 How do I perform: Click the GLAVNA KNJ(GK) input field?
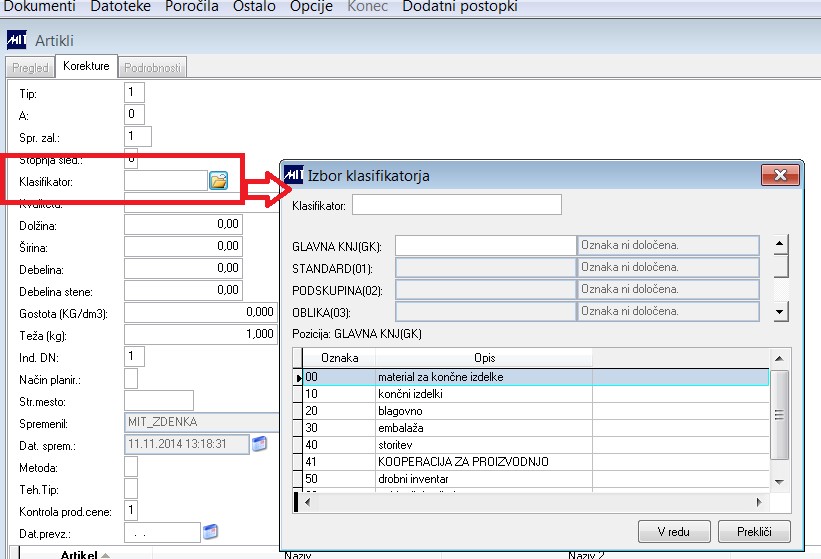click(485, 245)
